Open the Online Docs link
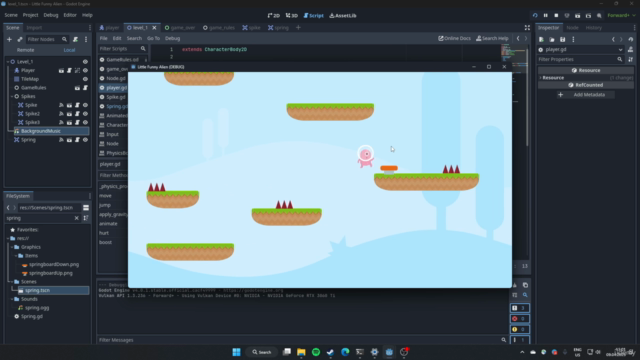640x360 pixels. (x=454, y=38)
